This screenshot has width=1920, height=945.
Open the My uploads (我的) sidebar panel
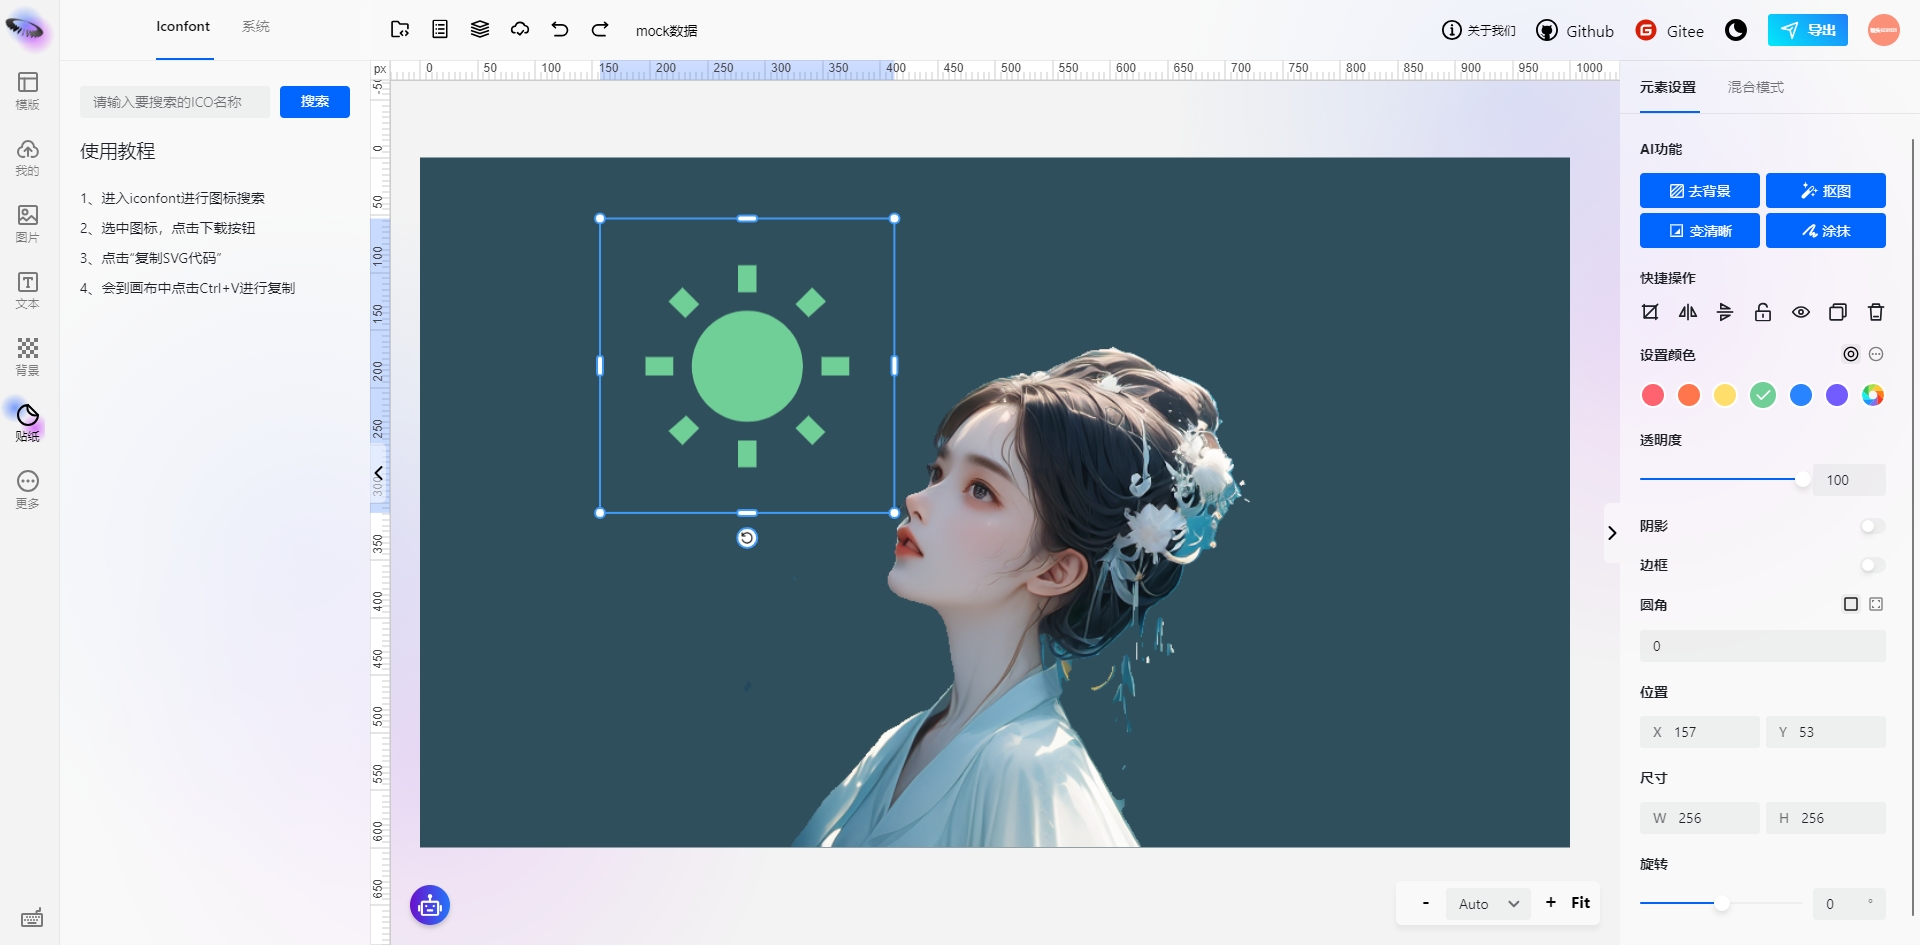click(28, 157)
